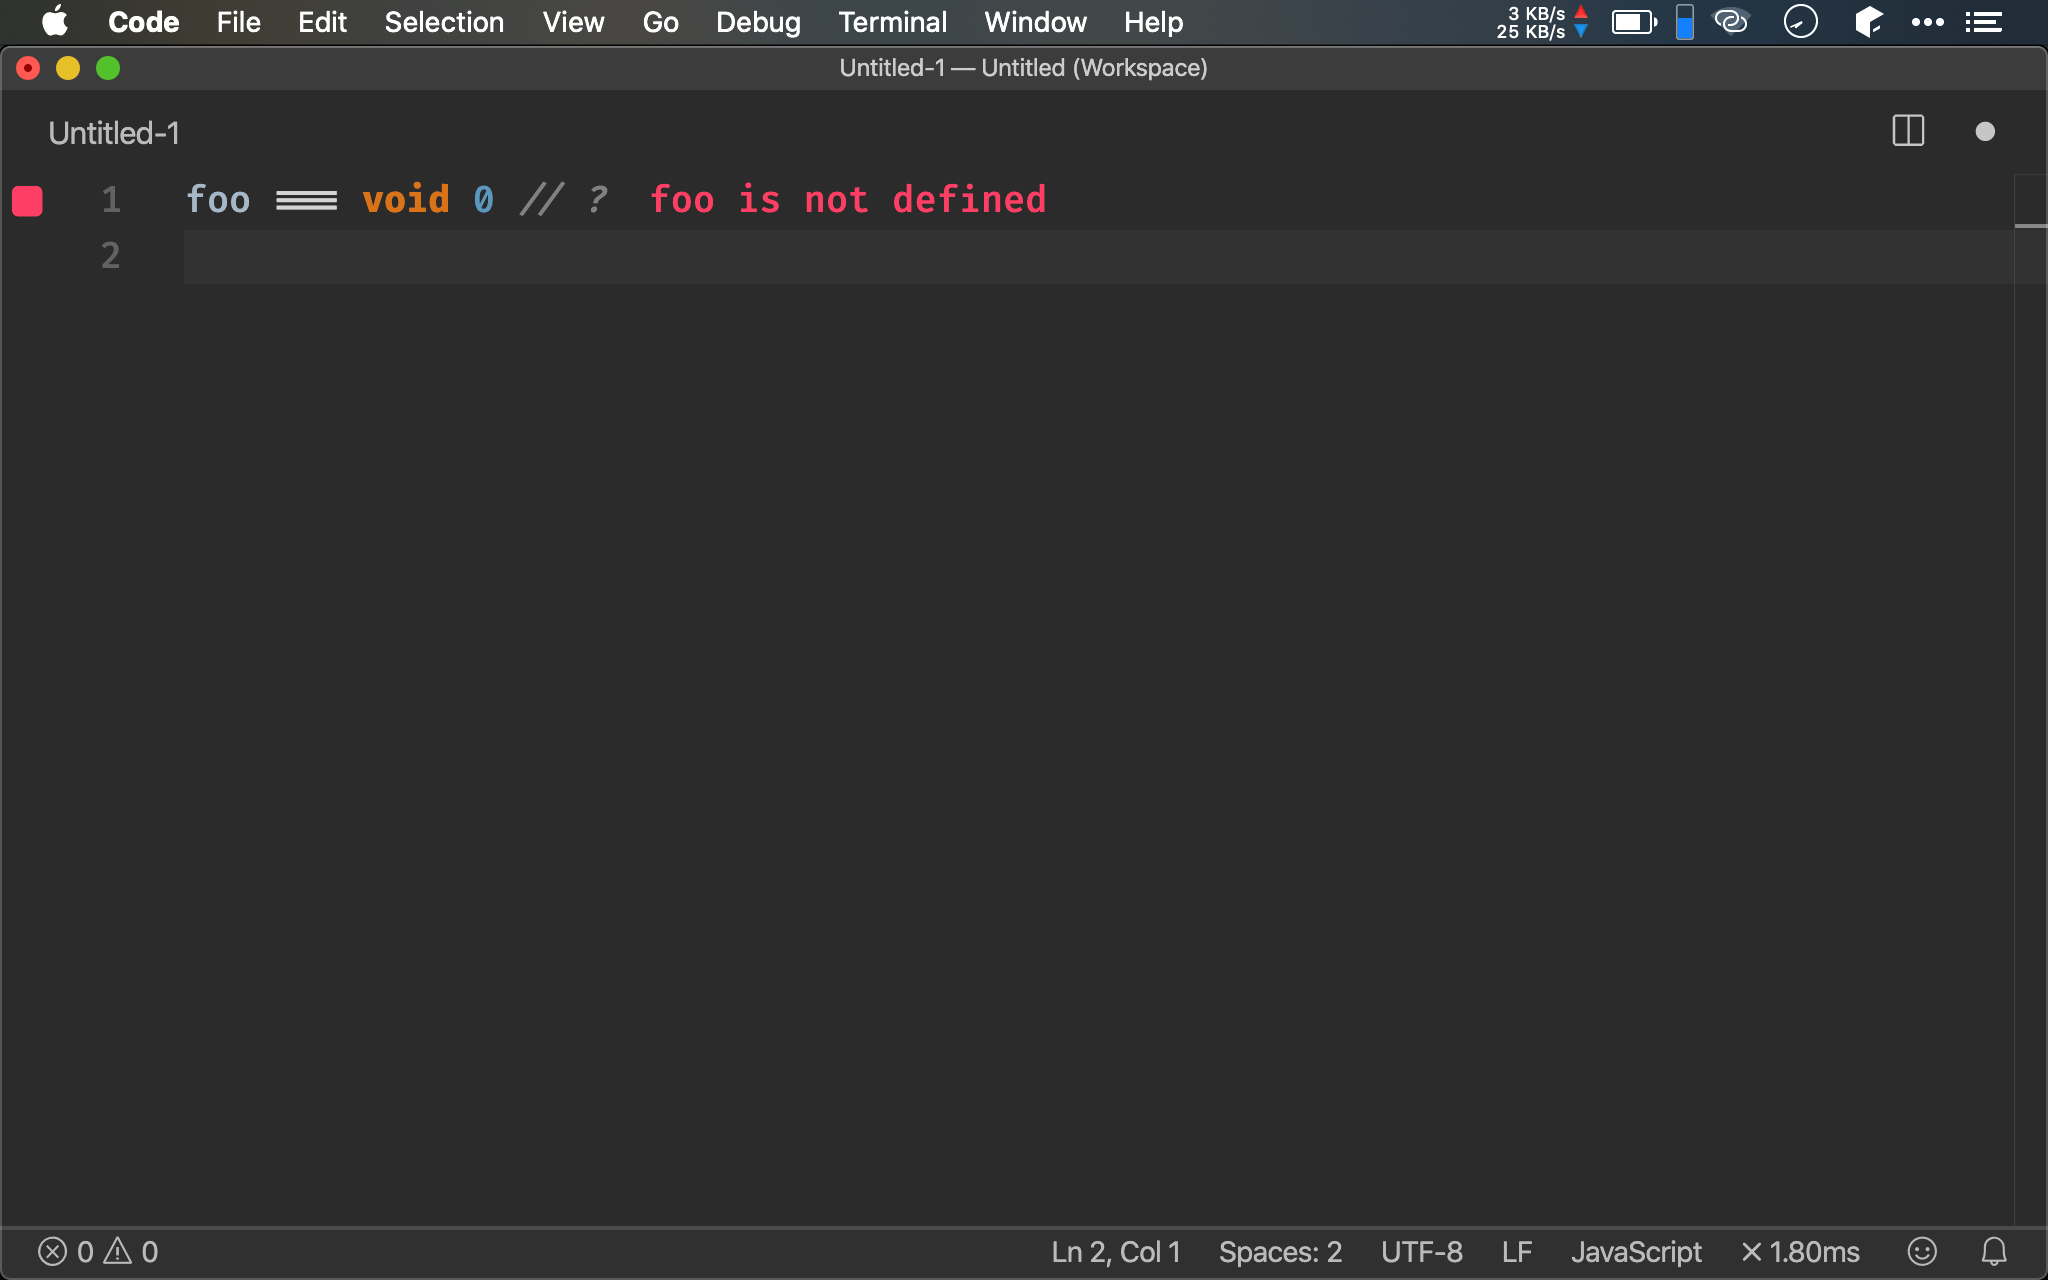Change indentation via 'Spaces: 2'
The width and height of the screenshot is (2048, 1280).
pyautogui.click(x=1280, y=1252)
